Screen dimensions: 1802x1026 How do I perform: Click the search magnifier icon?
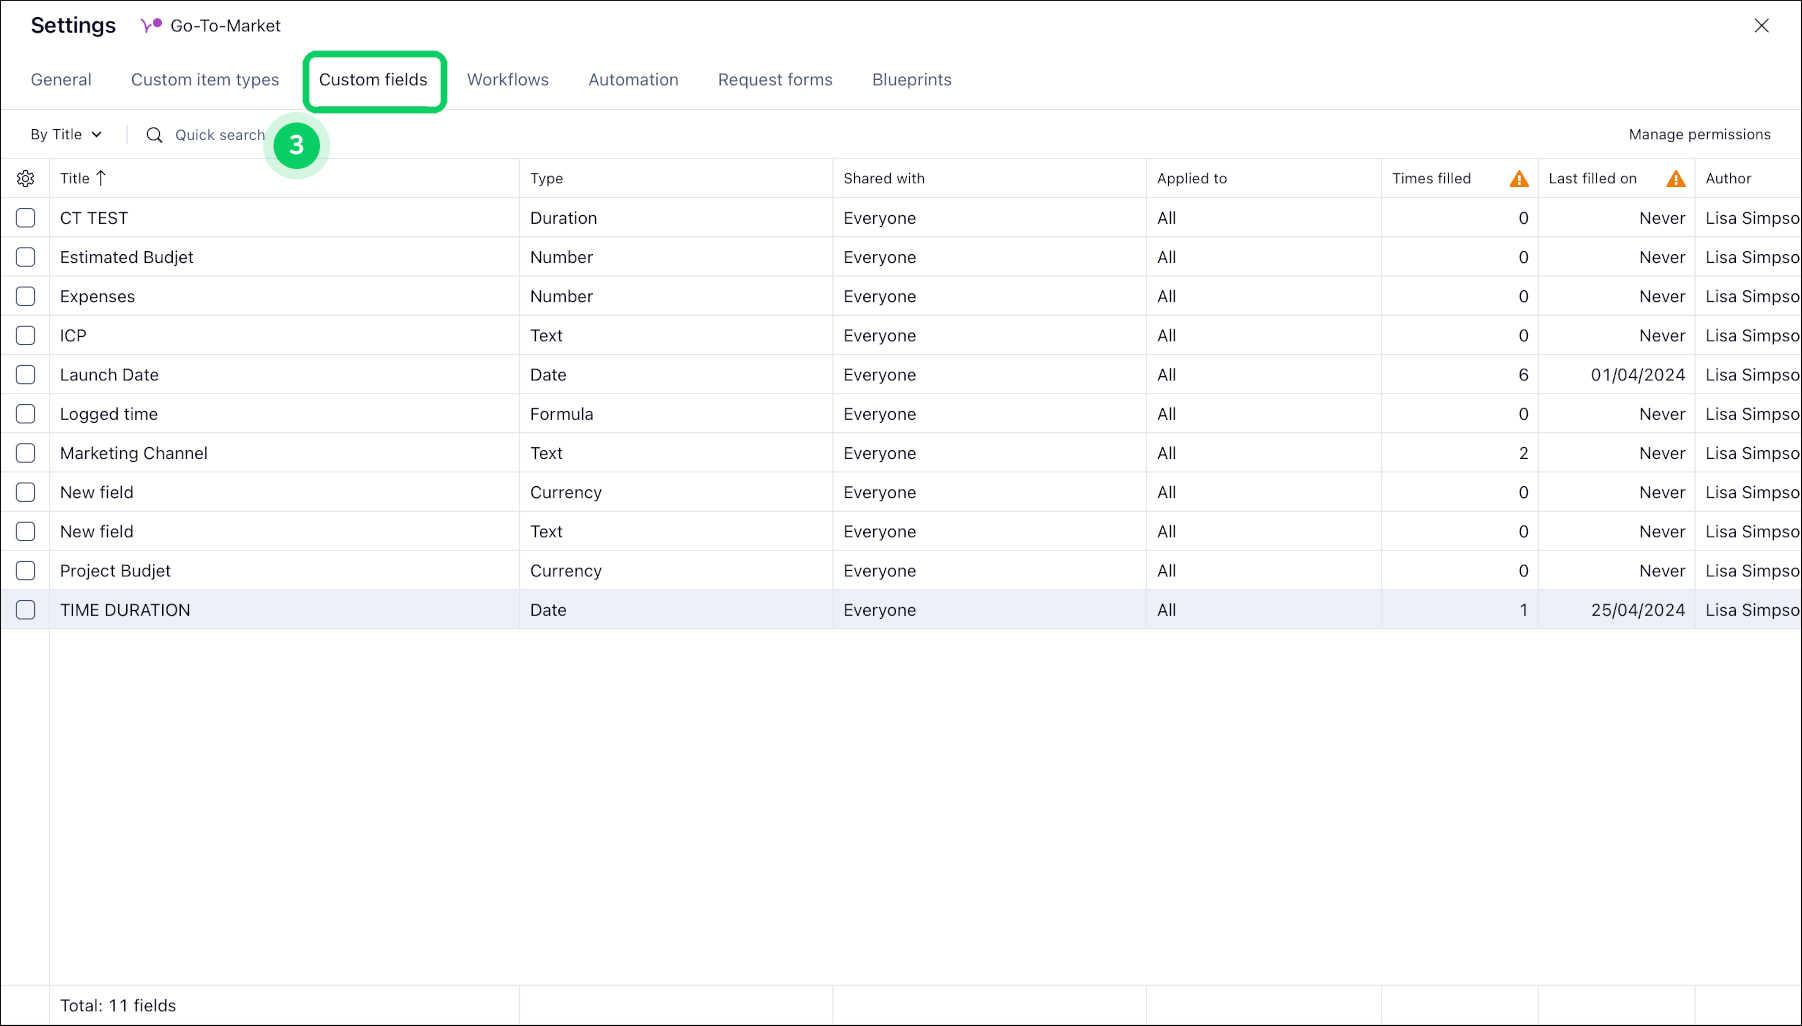click(154, 135)
